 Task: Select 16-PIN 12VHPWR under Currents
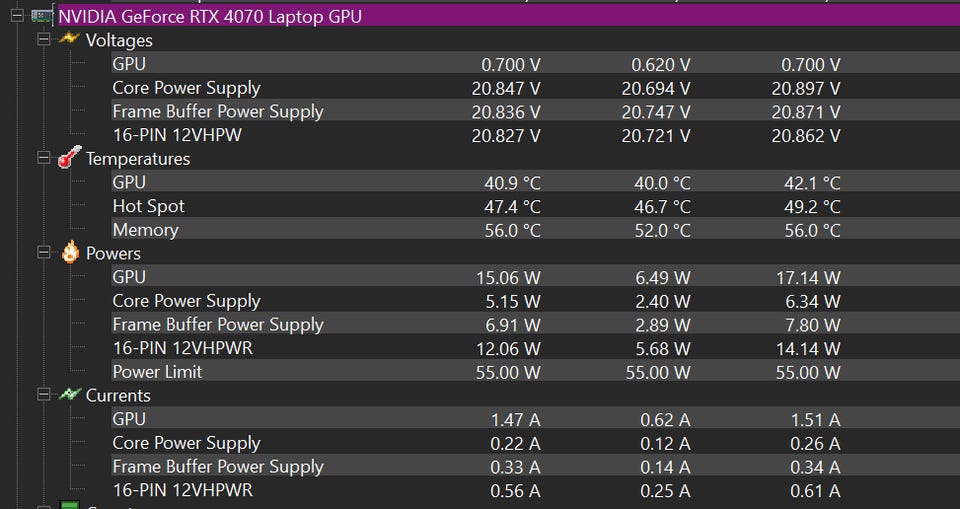coord(536,490)
